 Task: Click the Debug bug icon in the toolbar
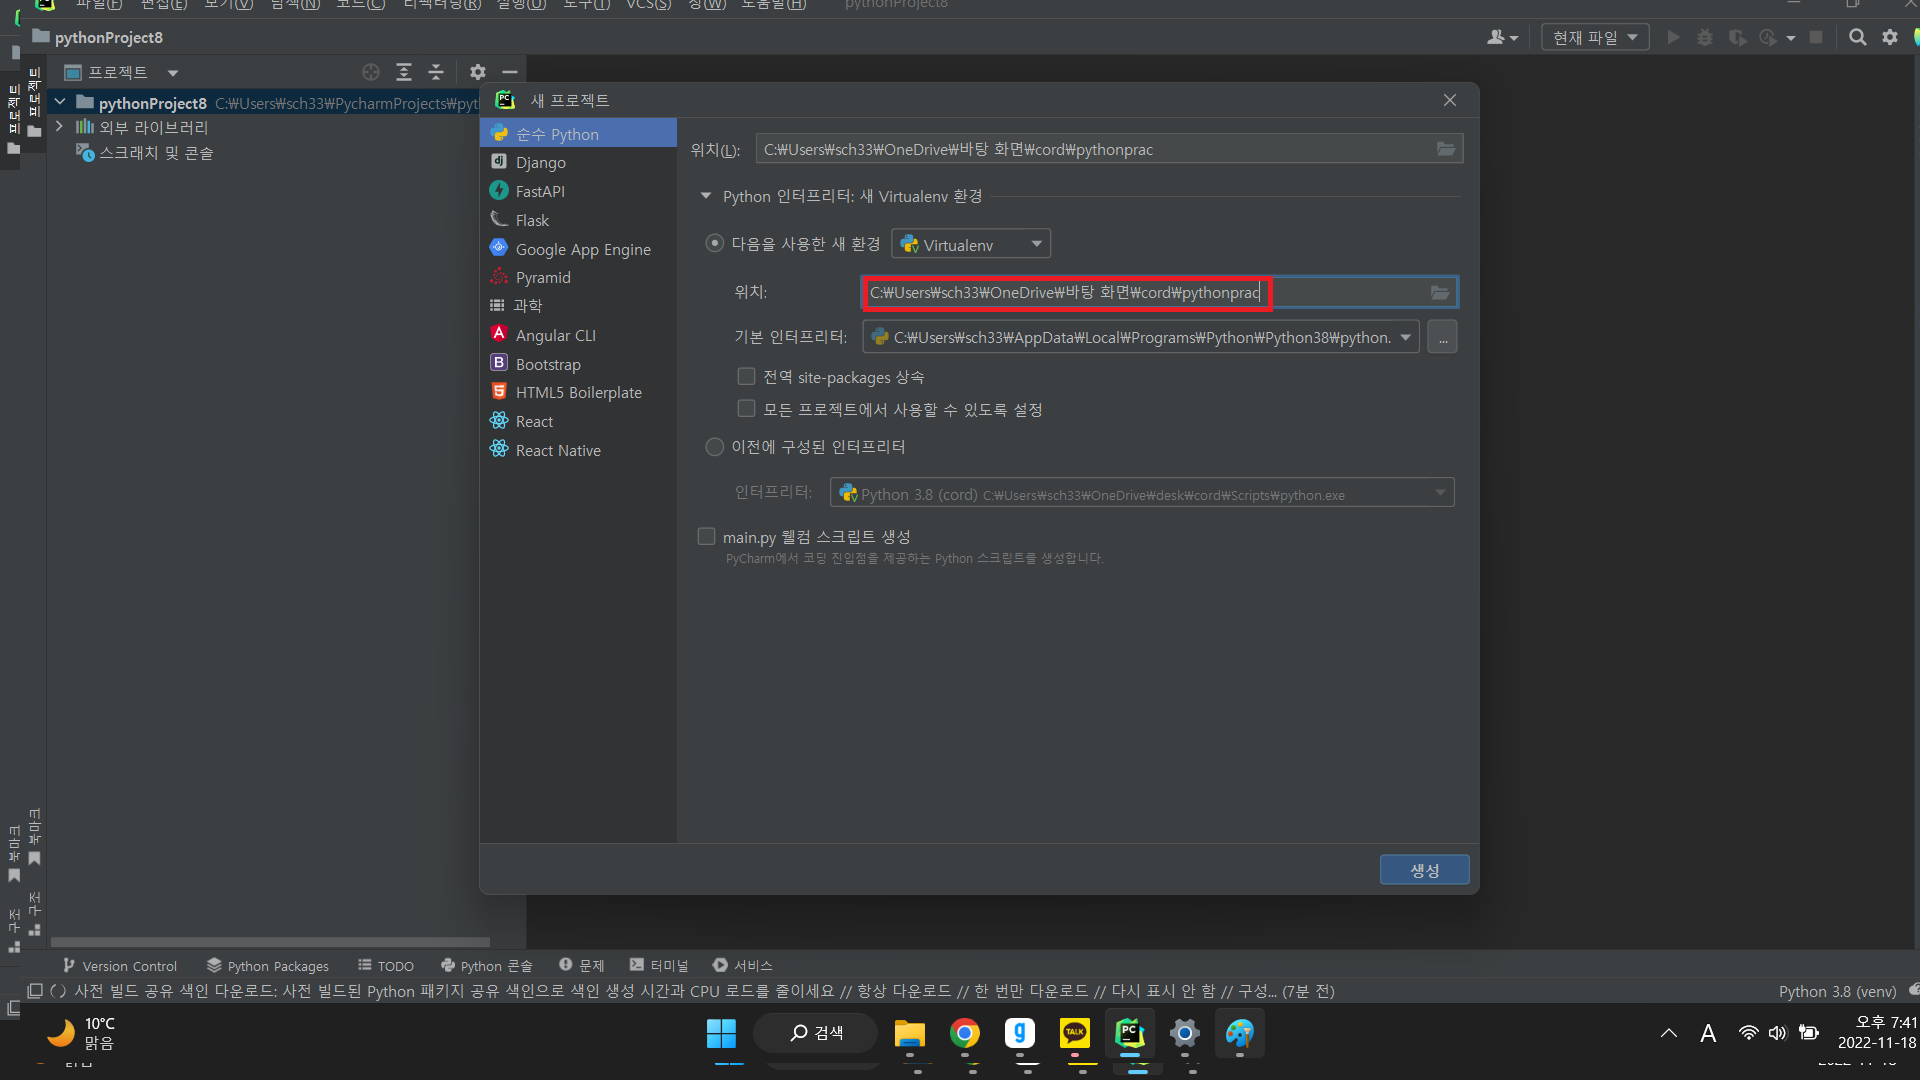[1705, 37]
